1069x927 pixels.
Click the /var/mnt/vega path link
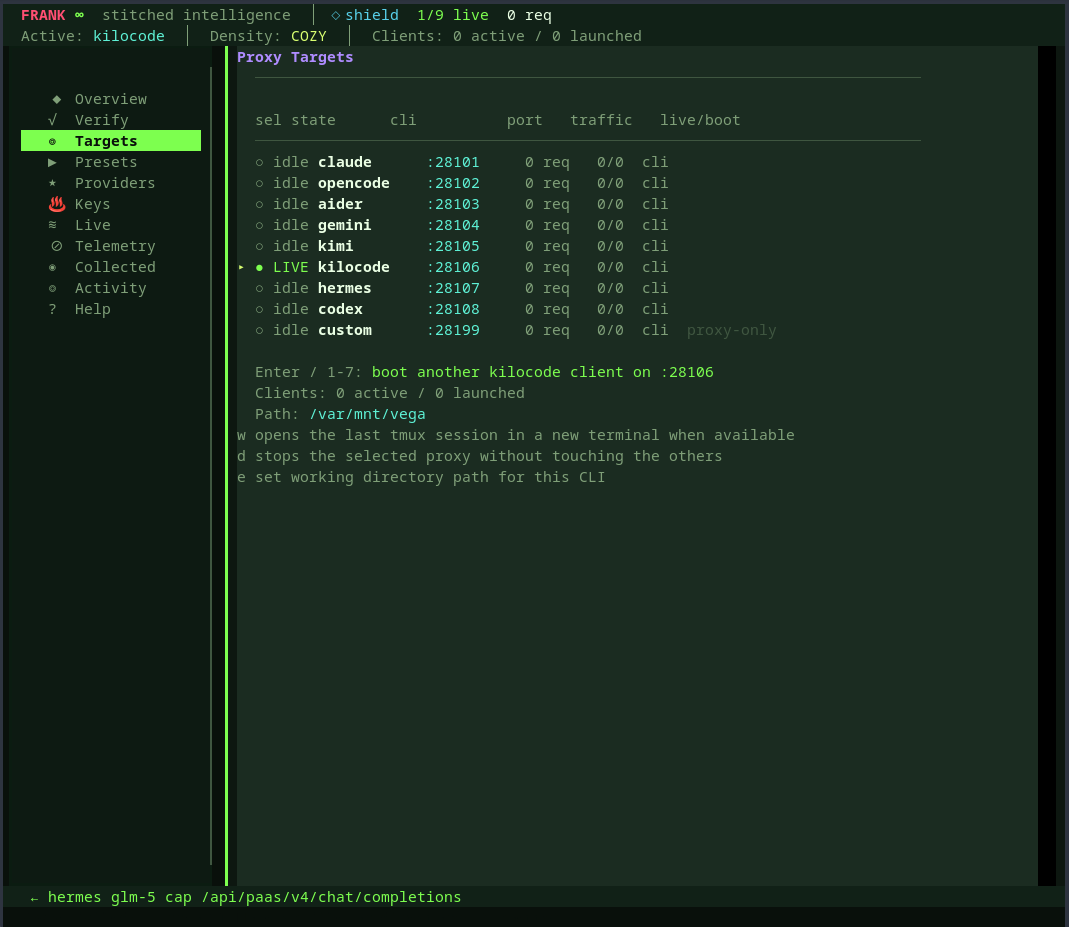pyautogui.click(x=368, y=414)
